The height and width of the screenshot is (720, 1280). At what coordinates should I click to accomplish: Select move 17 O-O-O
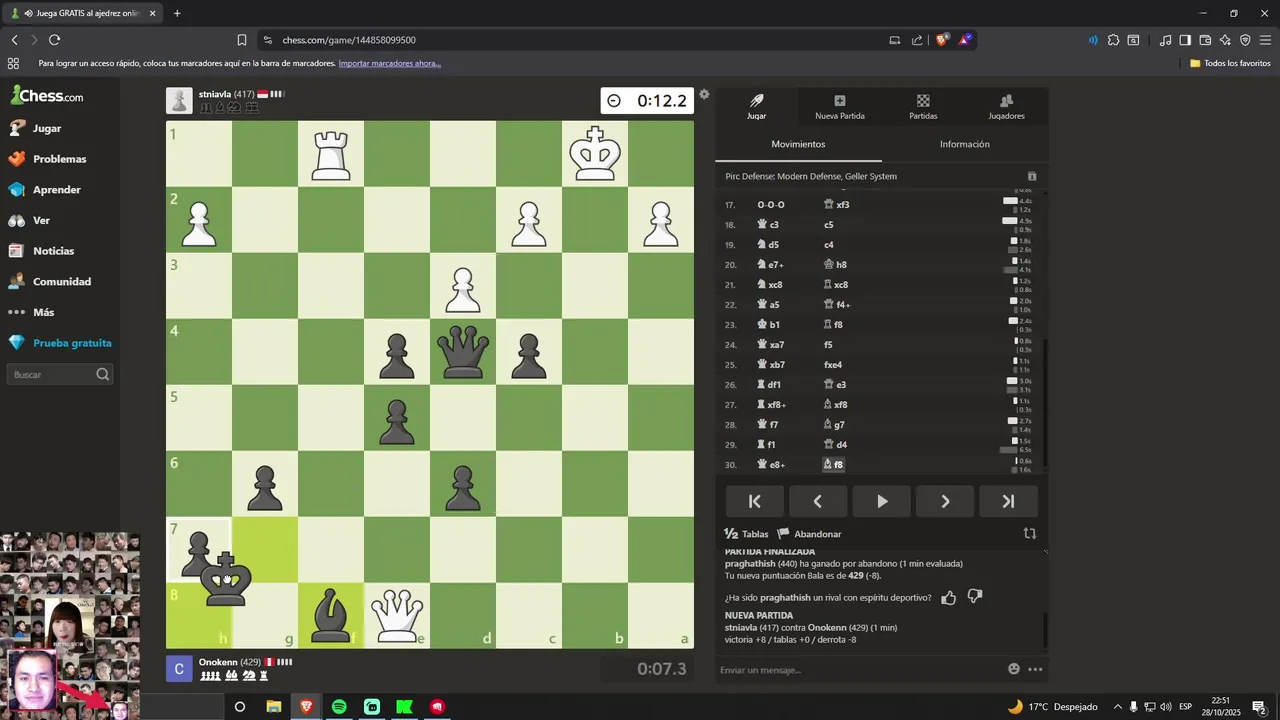point(770,204)
